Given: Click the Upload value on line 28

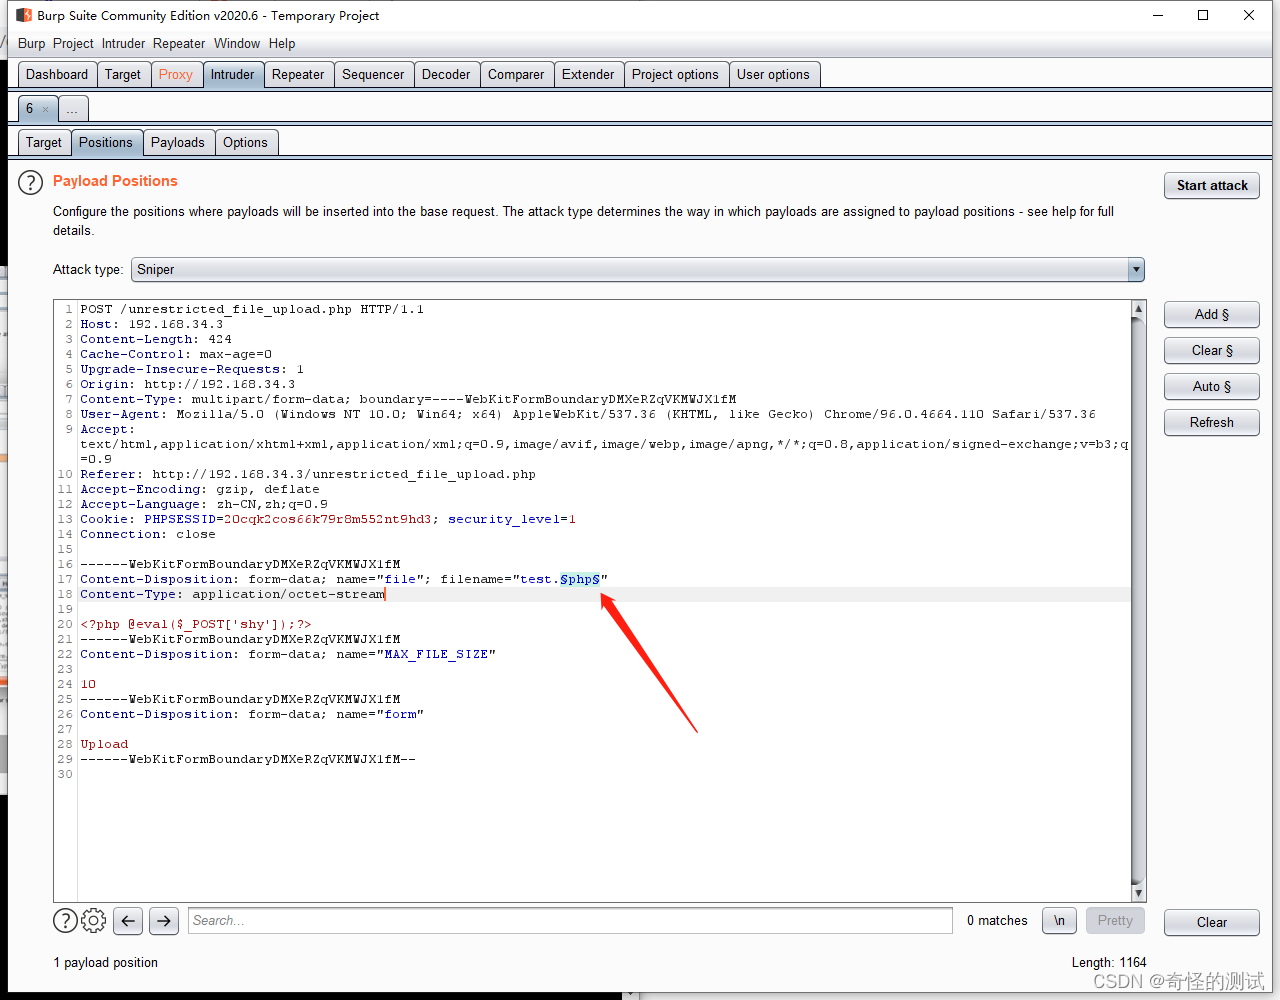Looking at the screenshot, I should pos(104,745).
